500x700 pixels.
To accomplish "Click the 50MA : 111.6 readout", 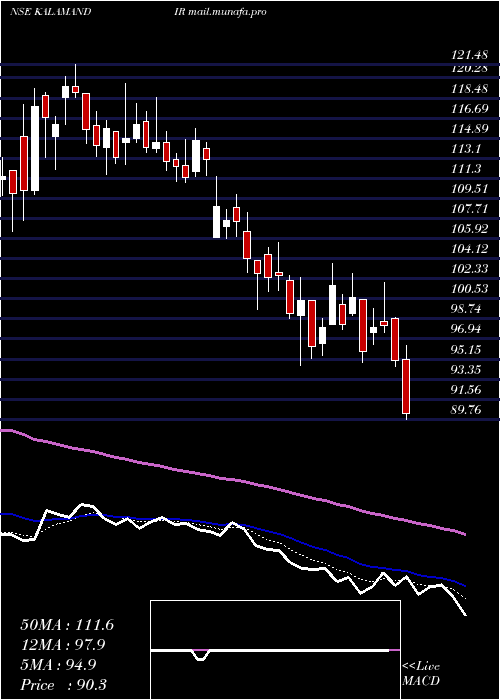I will 67,625.
